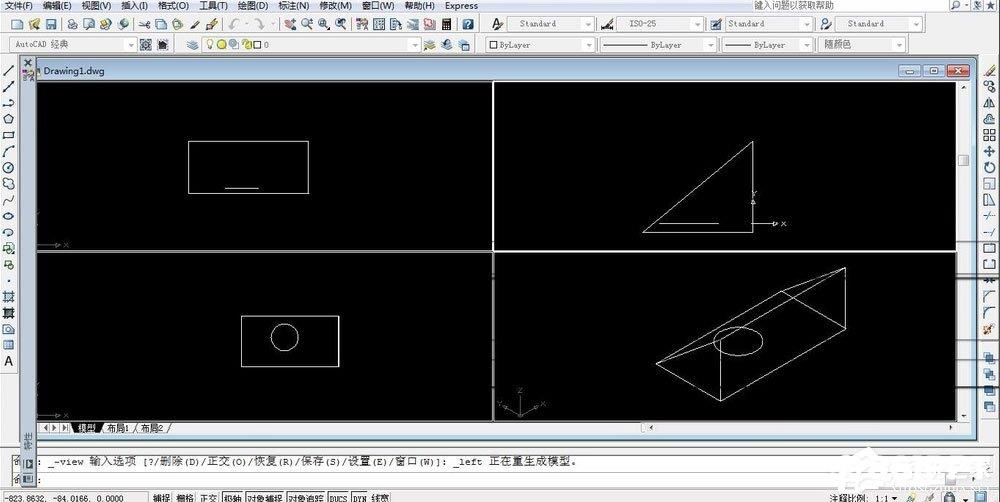This screenshot has height=502, width=1000.
Task: Open the 视图(V) menu
Action: pyautogui.click(x=96, y=6)
